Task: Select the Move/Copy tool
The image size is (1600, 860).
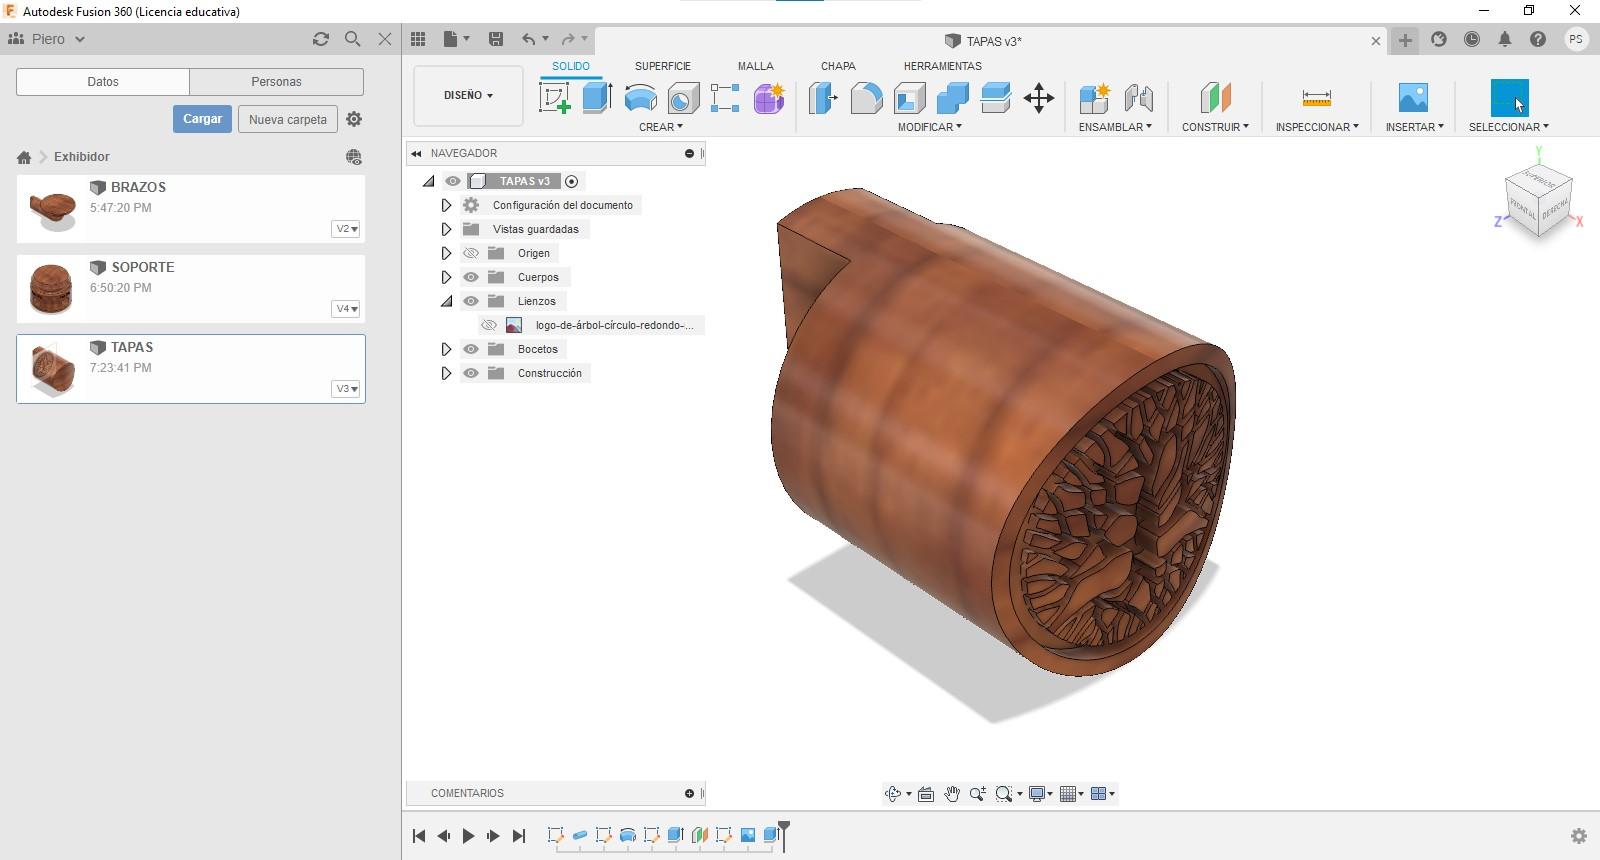Action: tap(1039, 98)
